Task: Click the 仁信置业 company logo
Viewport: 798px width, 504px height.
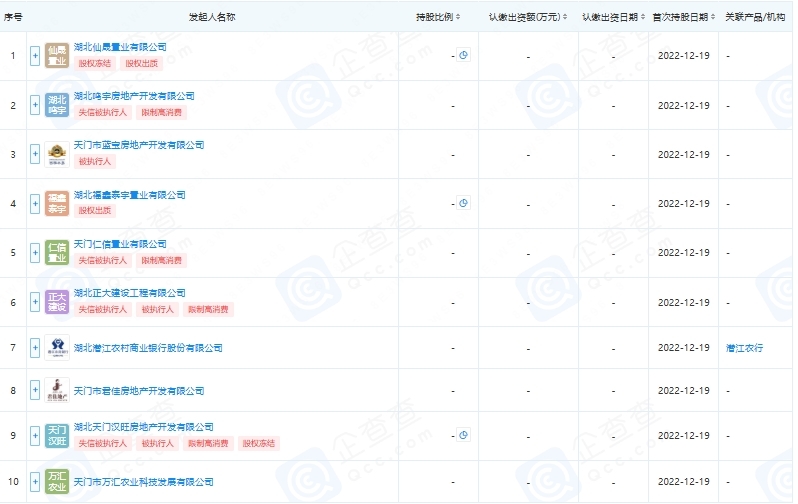Action: pyautogui.click(x=57, y=253)
